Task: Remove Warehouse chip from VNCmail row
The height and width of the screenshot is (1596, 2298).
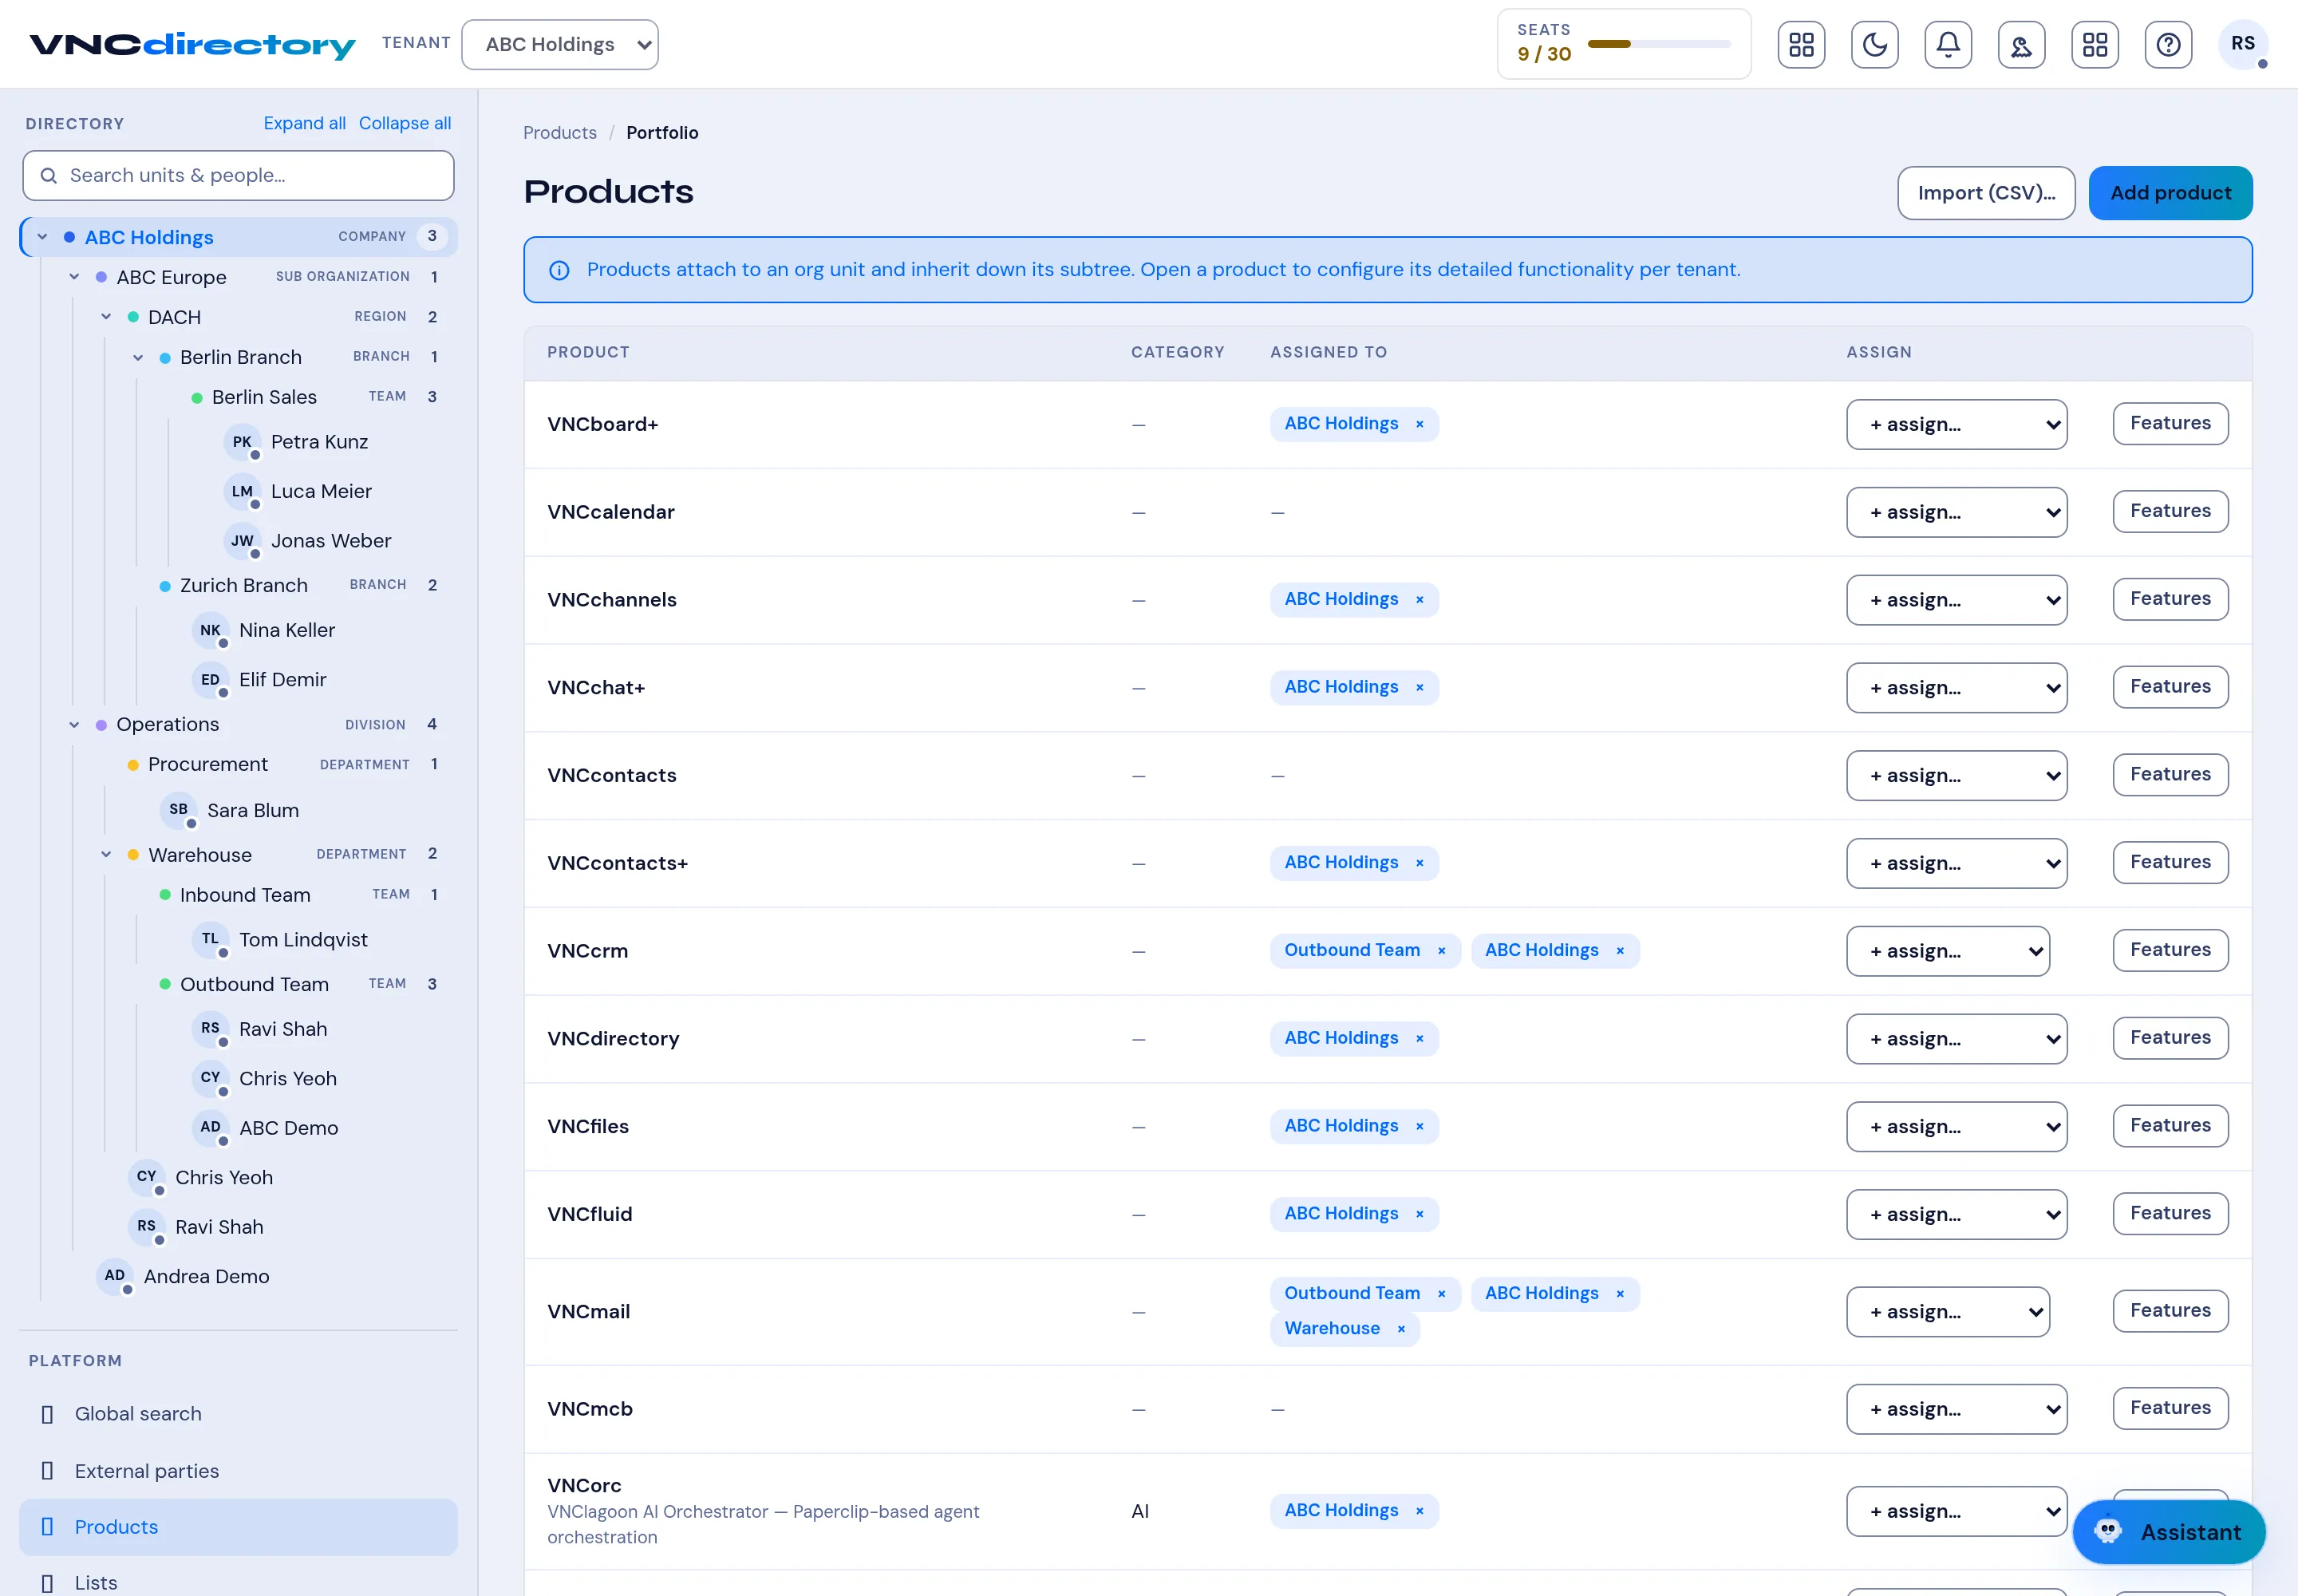Action: point(1401,1329)
